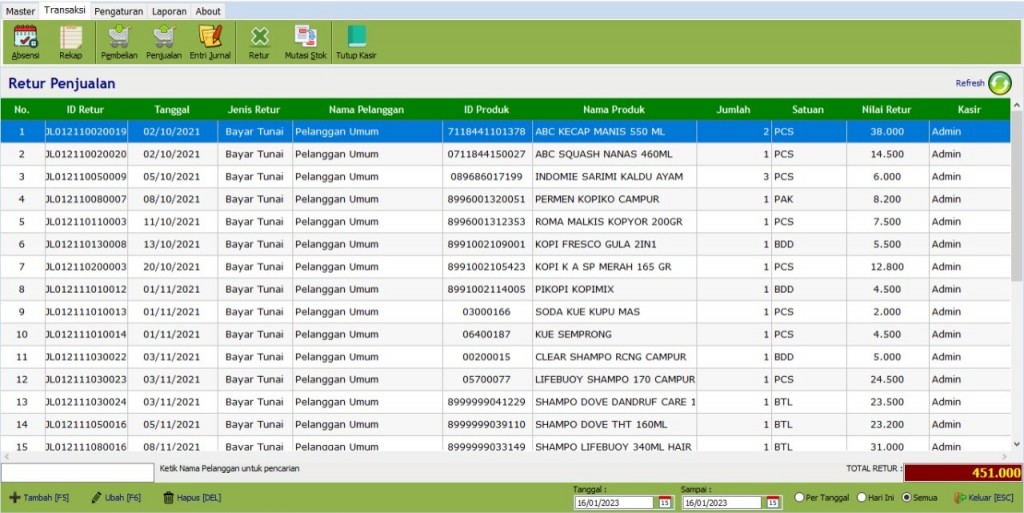Click the Kasir column header
Image resolution: width=1024 pixels, height=513 pixels.
click(969, 110)
